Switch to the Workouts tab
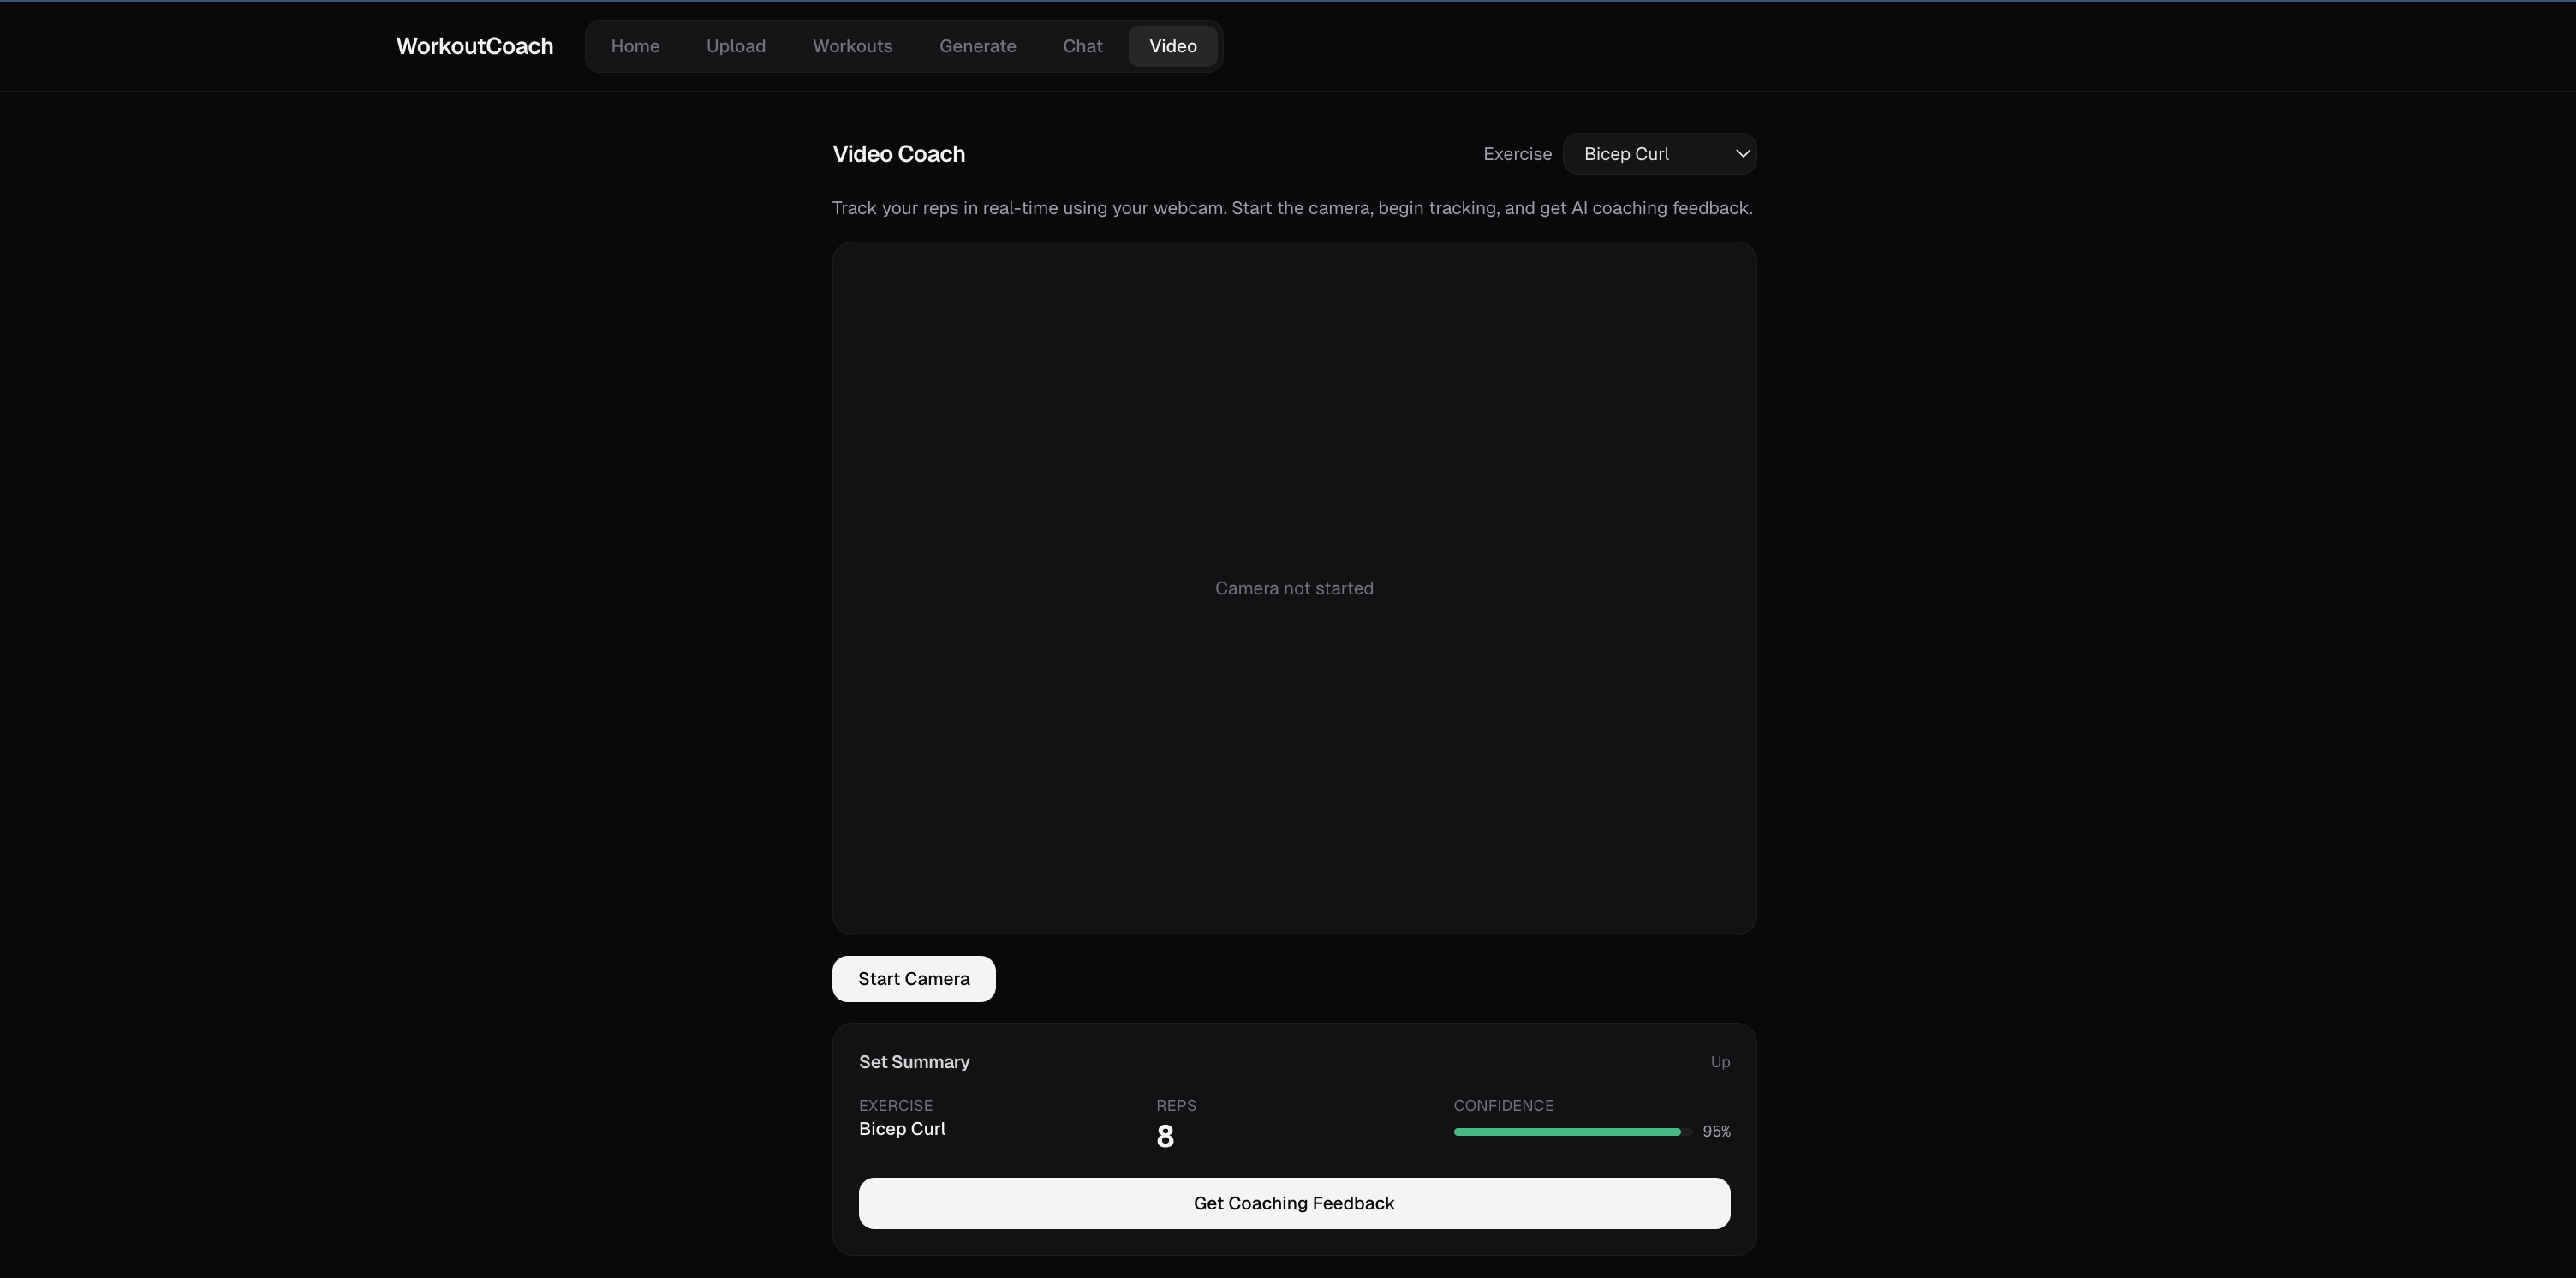This screenshot has width=2576, height=1278. pos(852,46)
